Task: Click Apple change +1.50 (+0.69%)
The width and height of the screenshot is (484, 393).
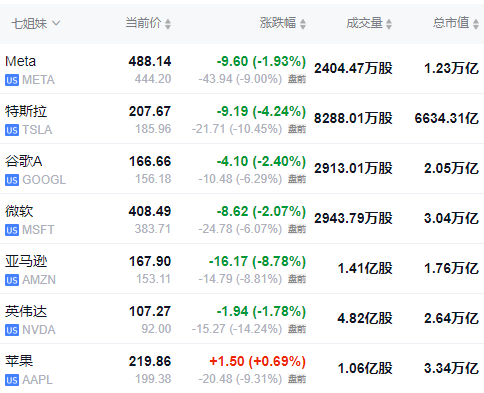Action: (x=257, y=361)
